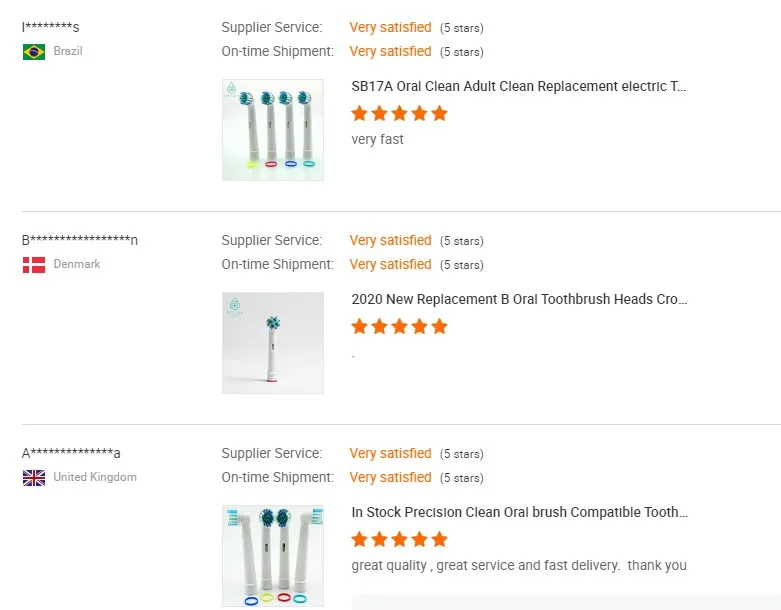Click UK reviewer's Supplier Service 'Very satisfied'
This screenshot has height=610, width=781.
pos(390,454)
